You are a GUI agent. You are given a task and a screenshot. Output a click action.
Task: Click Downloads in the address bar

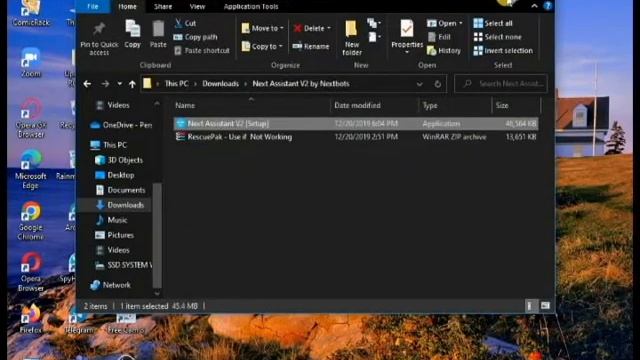(220, 84)
